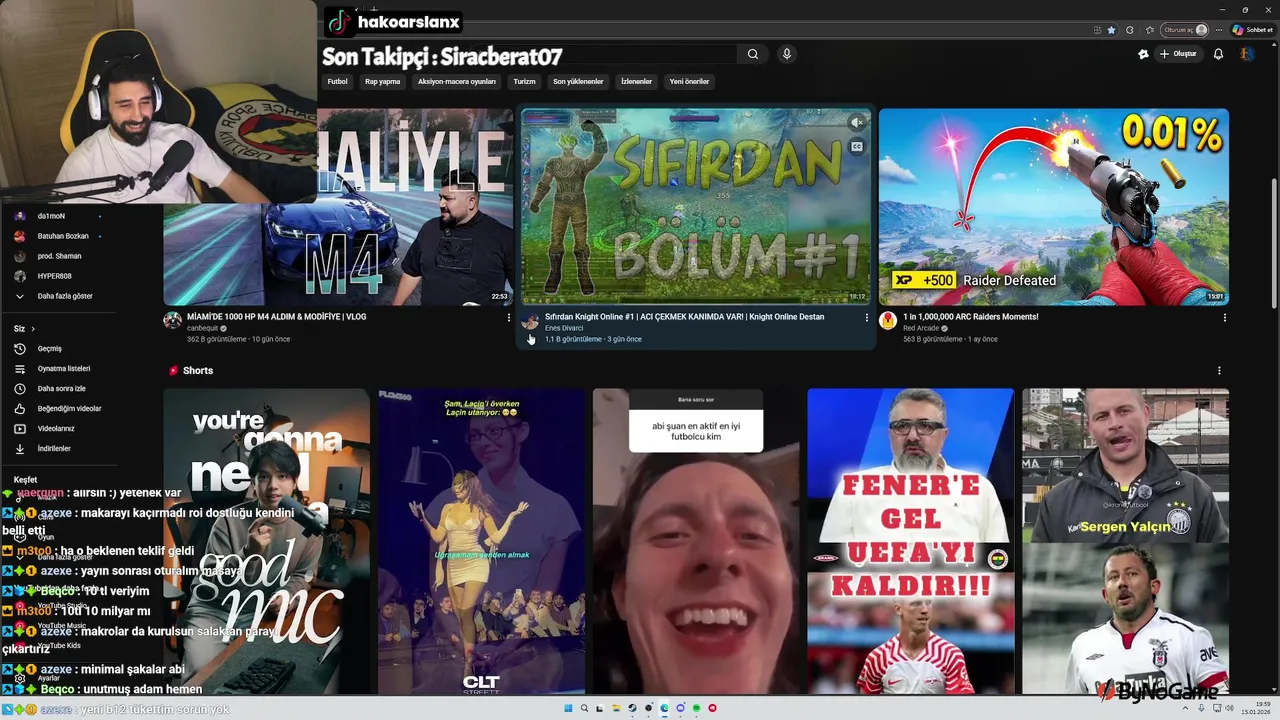
Task: Click Edge toolbar icon right of favorites star
Action: [x=1130, y=30]
